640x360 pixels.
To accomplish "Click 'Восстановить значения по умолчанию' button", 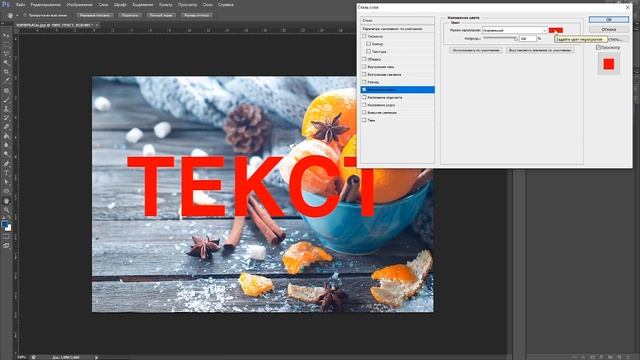I will point(540,50).
